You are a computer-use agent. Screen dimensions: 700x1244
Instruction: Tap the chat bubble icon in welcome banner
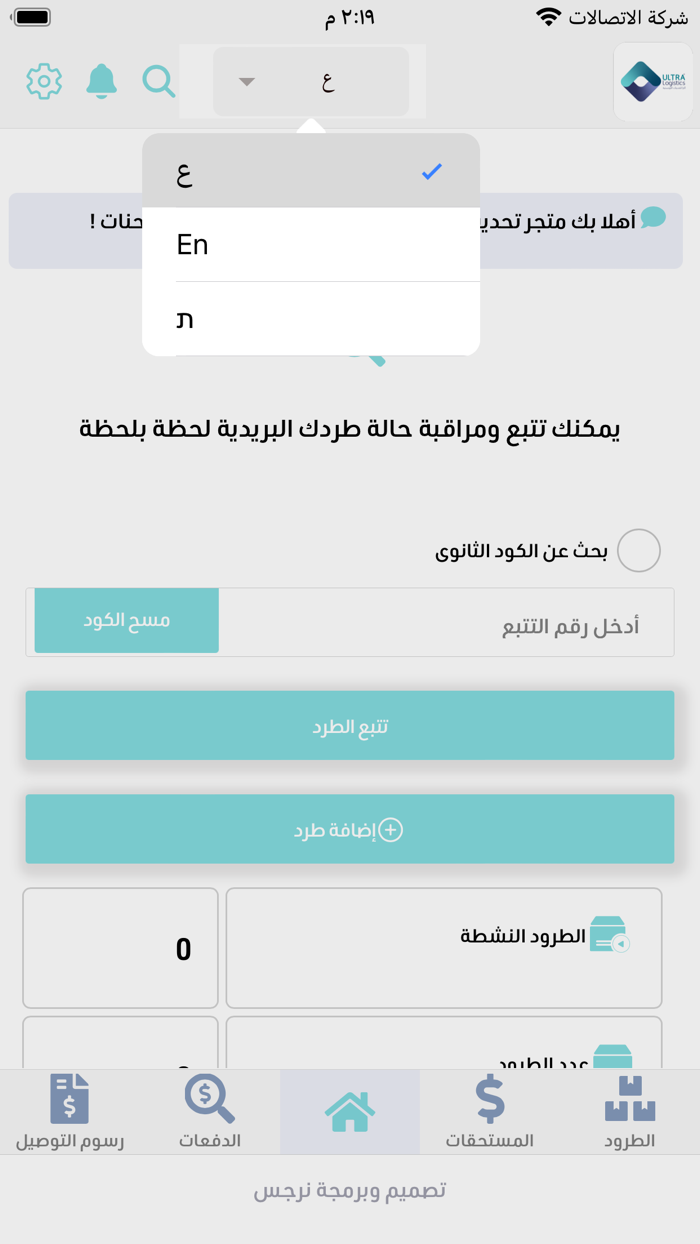[653, 218]
